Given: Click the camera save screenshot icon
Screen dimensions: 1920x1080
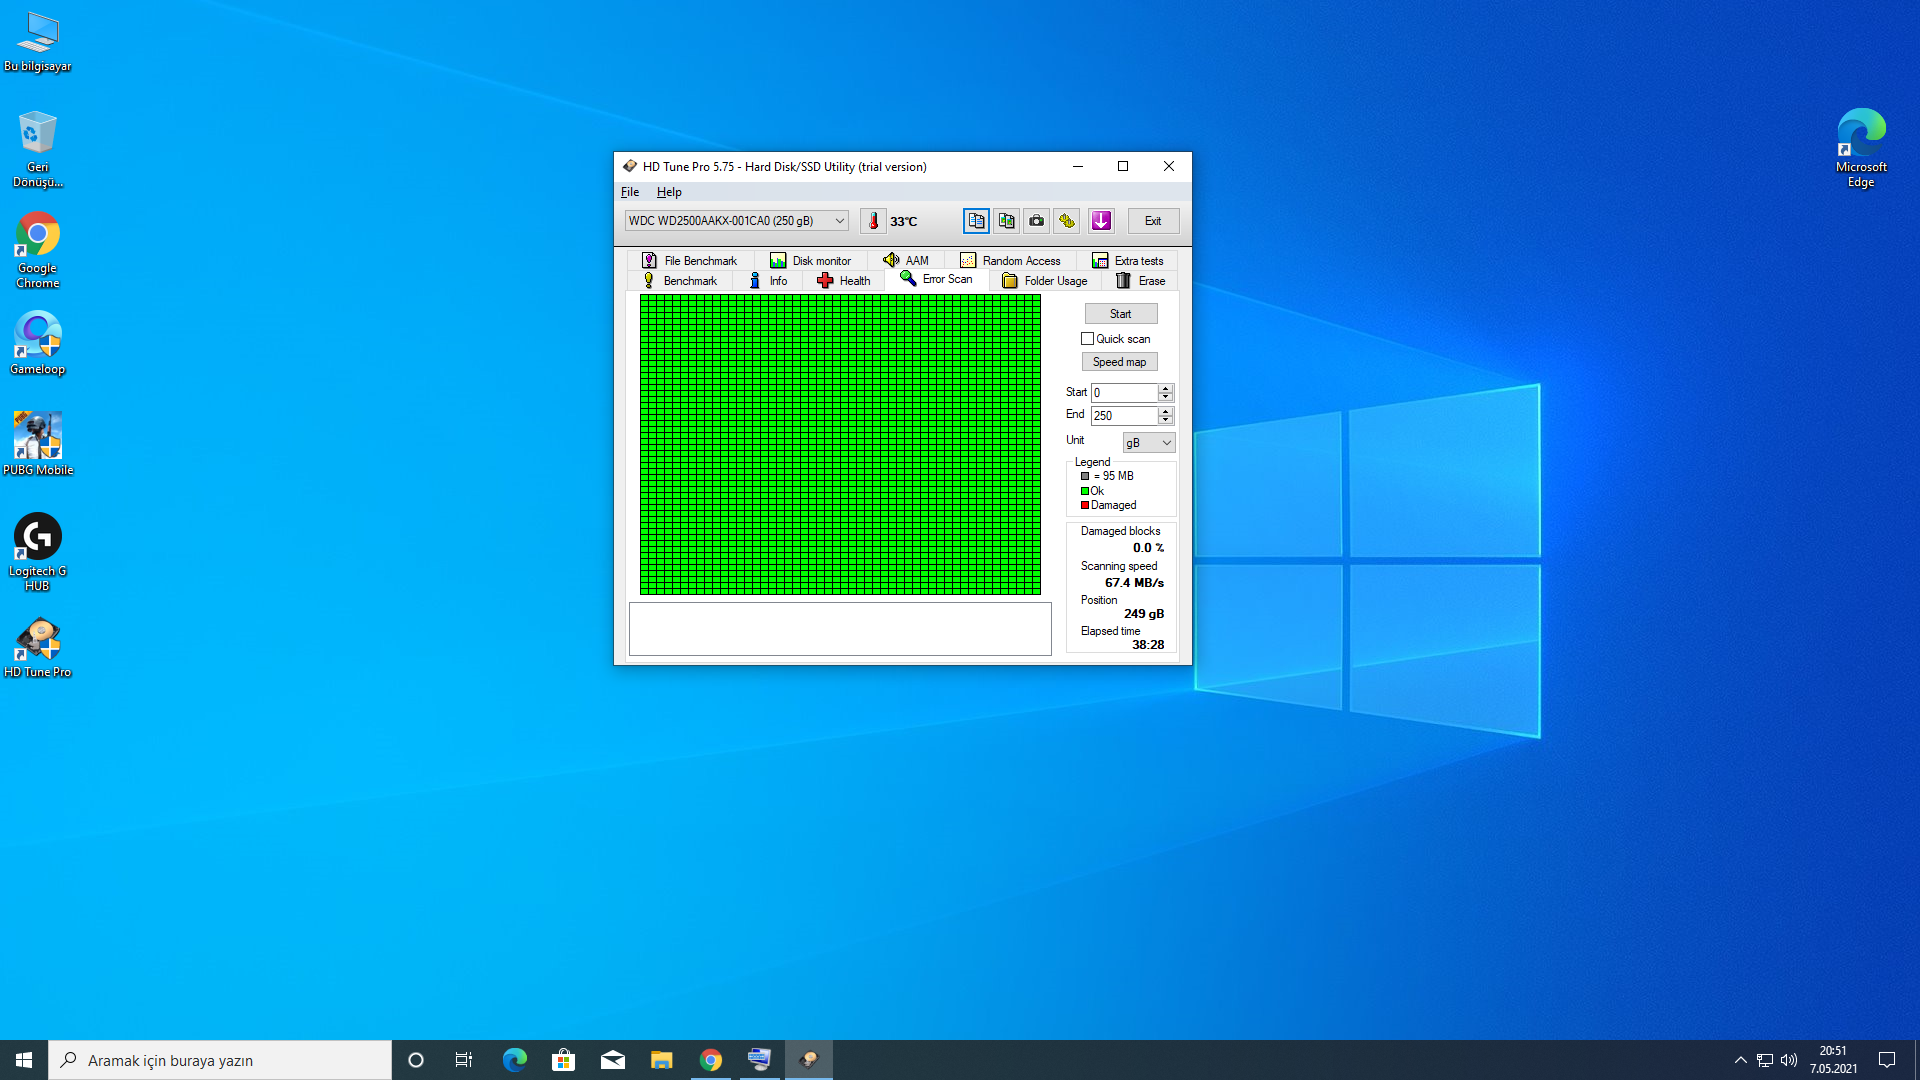Looking at the screenshot, I should [1037, 221].
